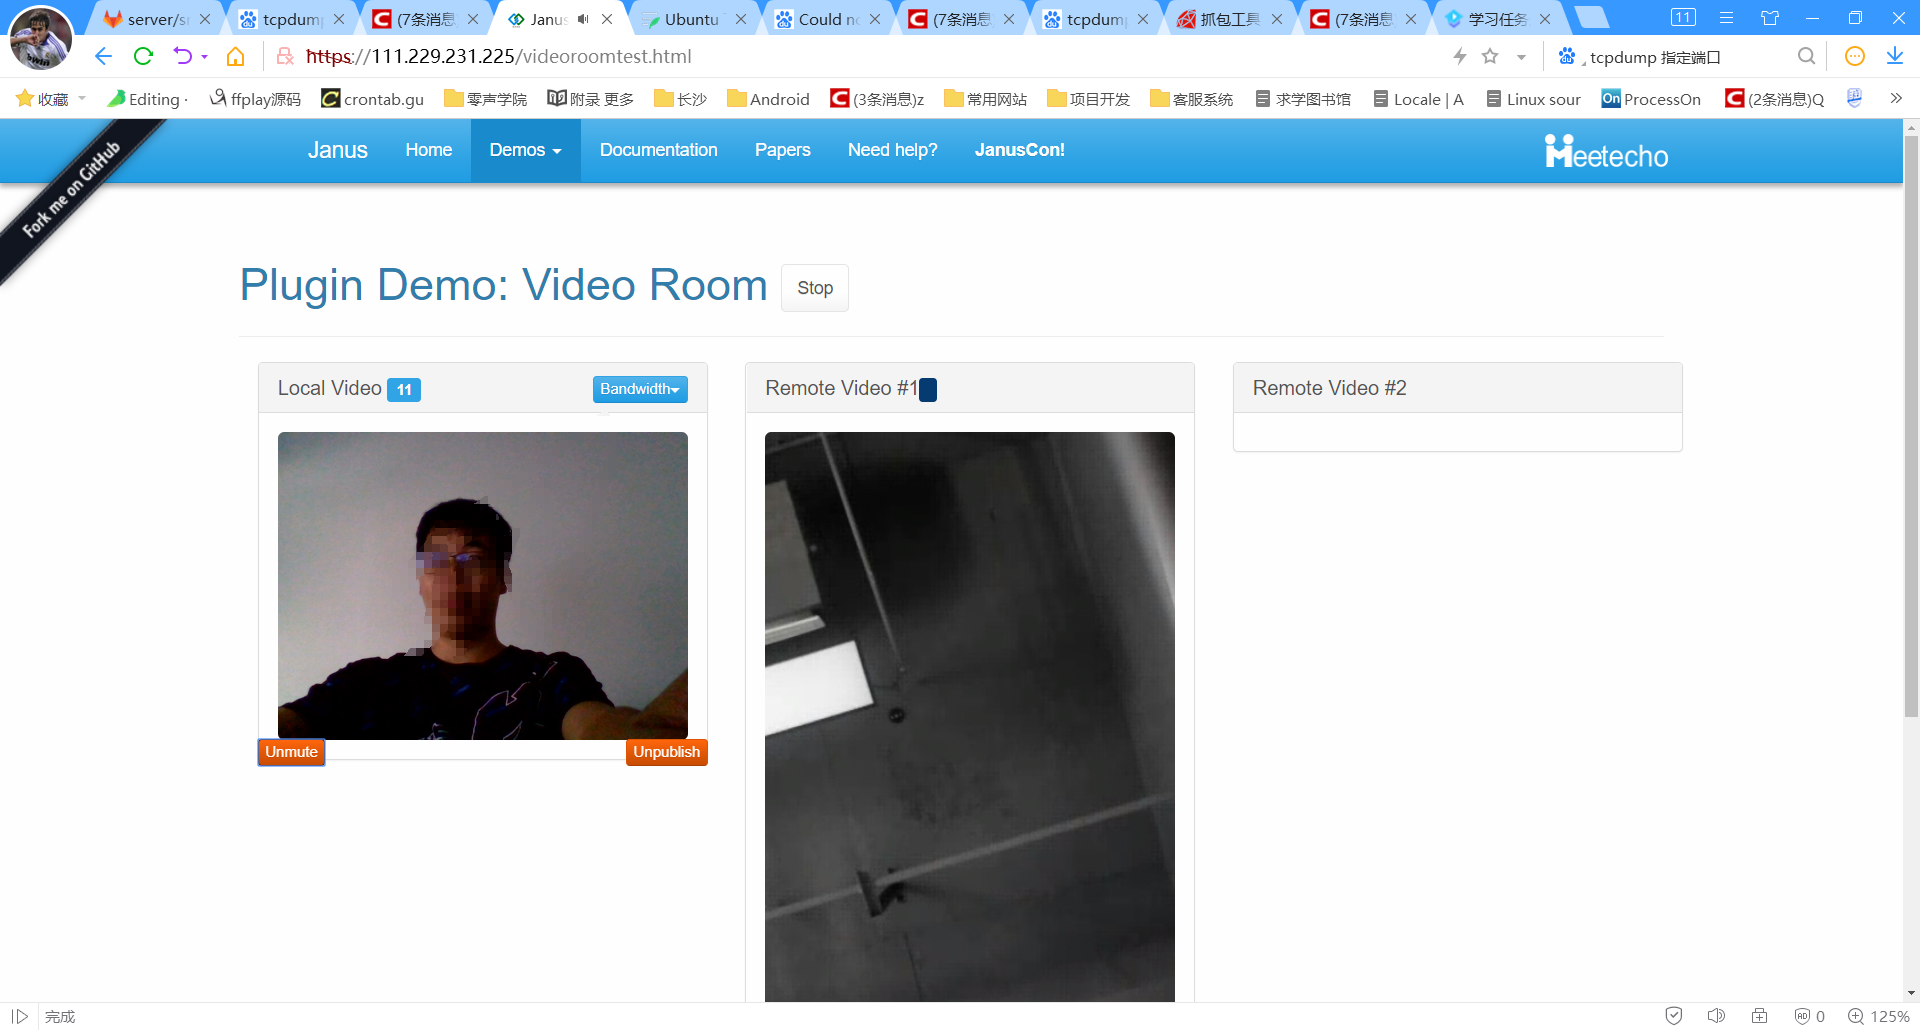Unpublish the local video stream
This screenshot has height=1030, width=1920.
click(667, 752)
